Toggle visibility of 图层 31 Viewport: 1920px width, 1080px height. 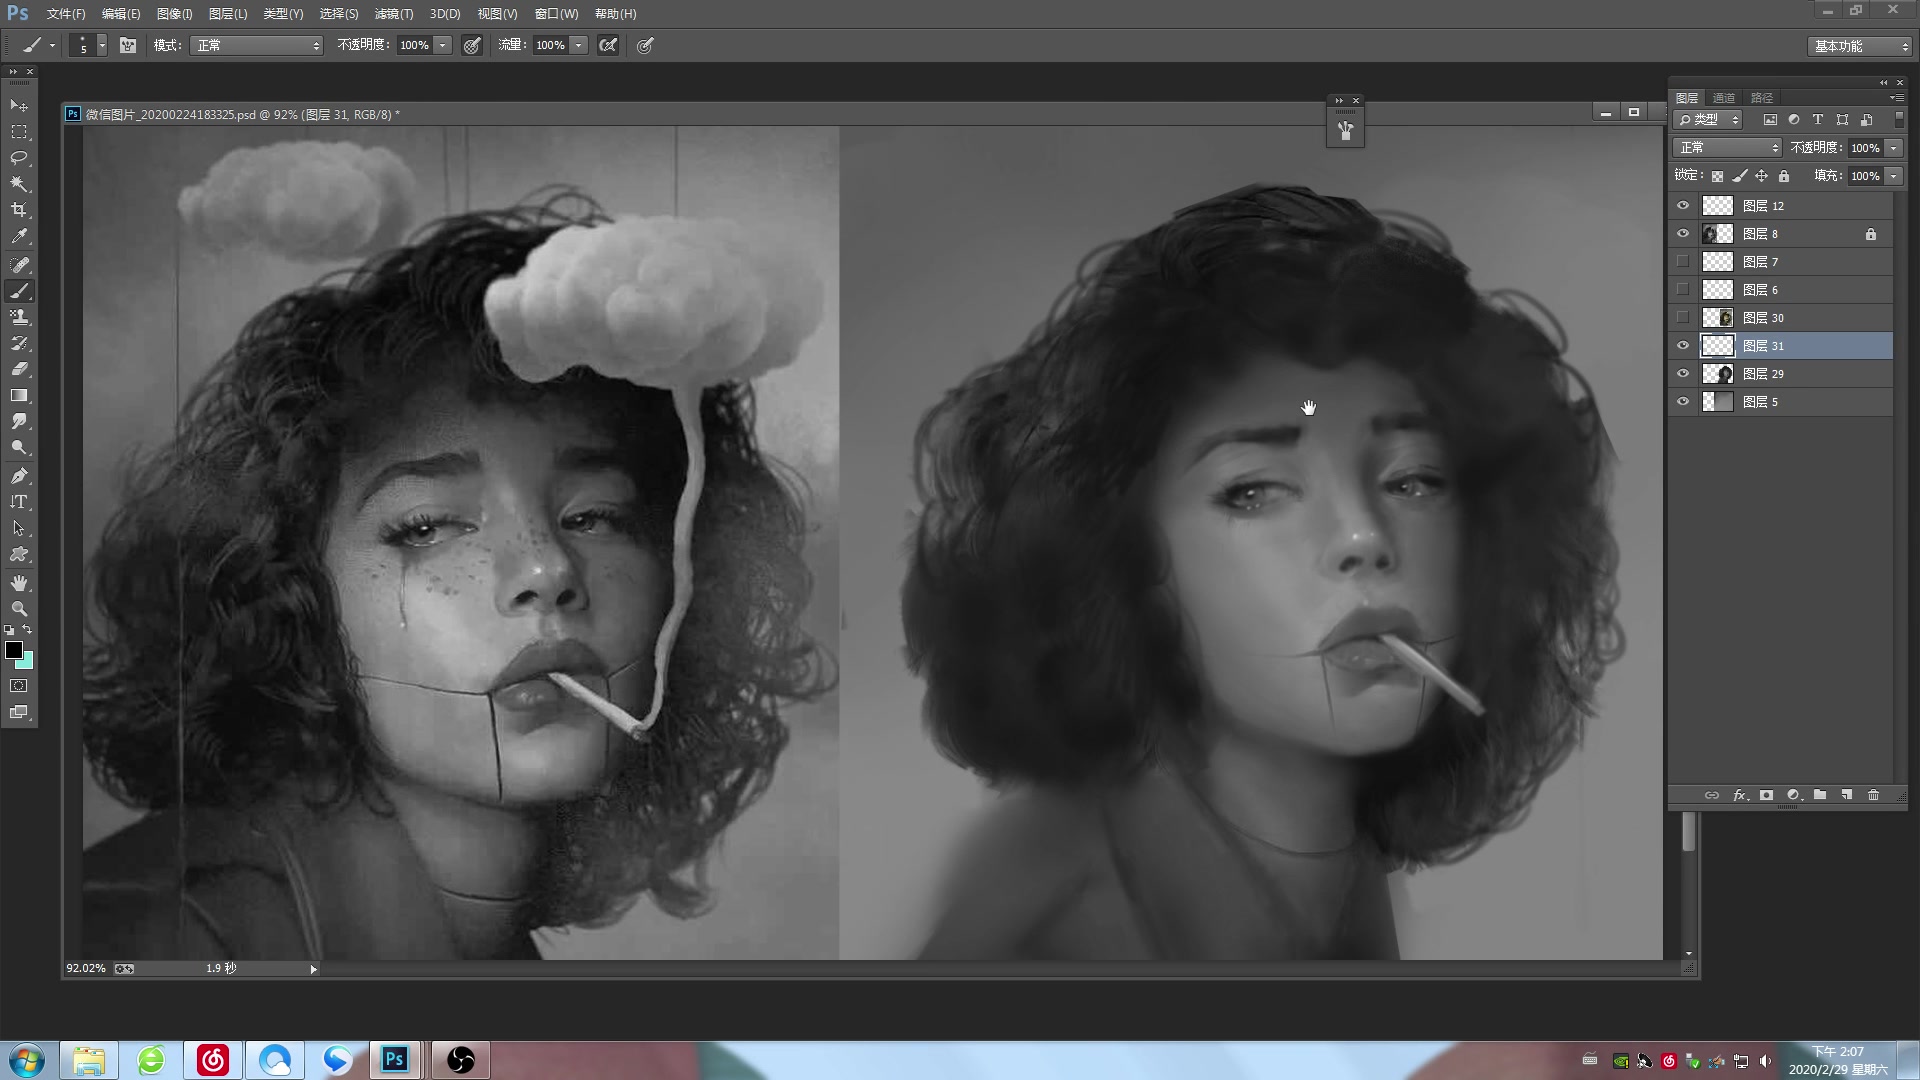1684,344
